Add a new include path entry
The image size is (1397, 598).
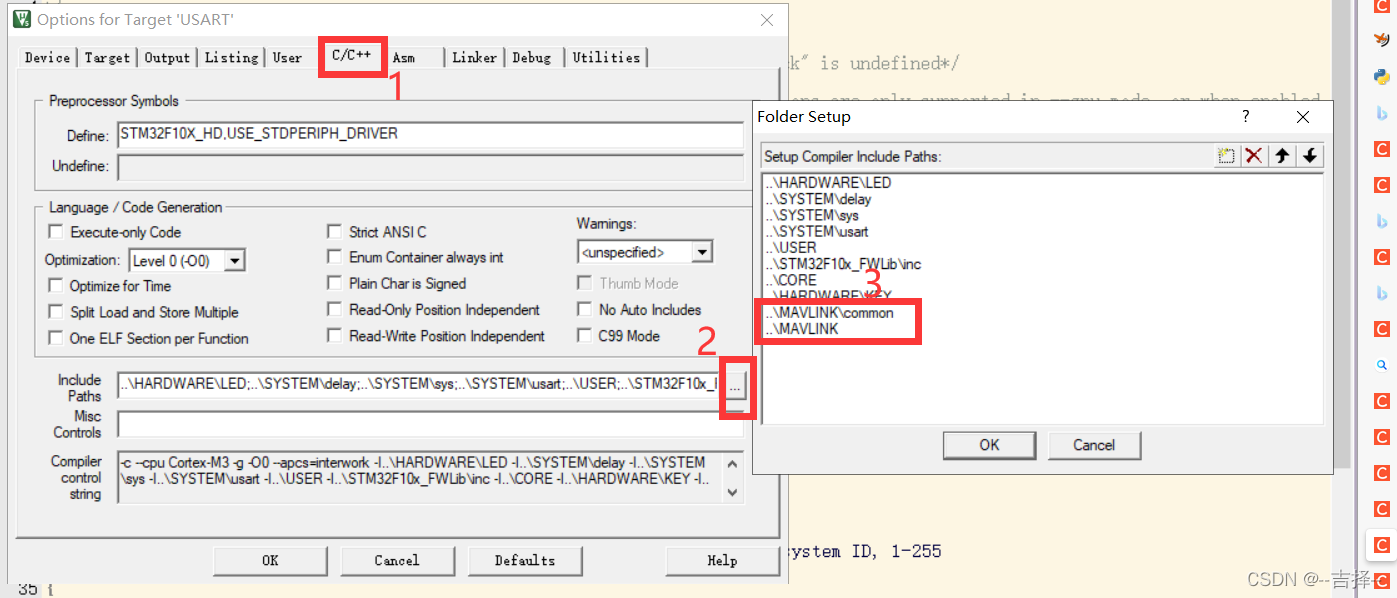click(x=1226, y=156)
